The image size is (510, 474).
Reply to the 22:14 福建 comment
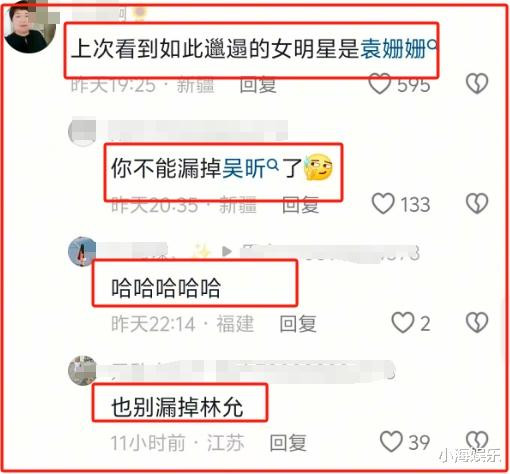click(x=298, y=324)
